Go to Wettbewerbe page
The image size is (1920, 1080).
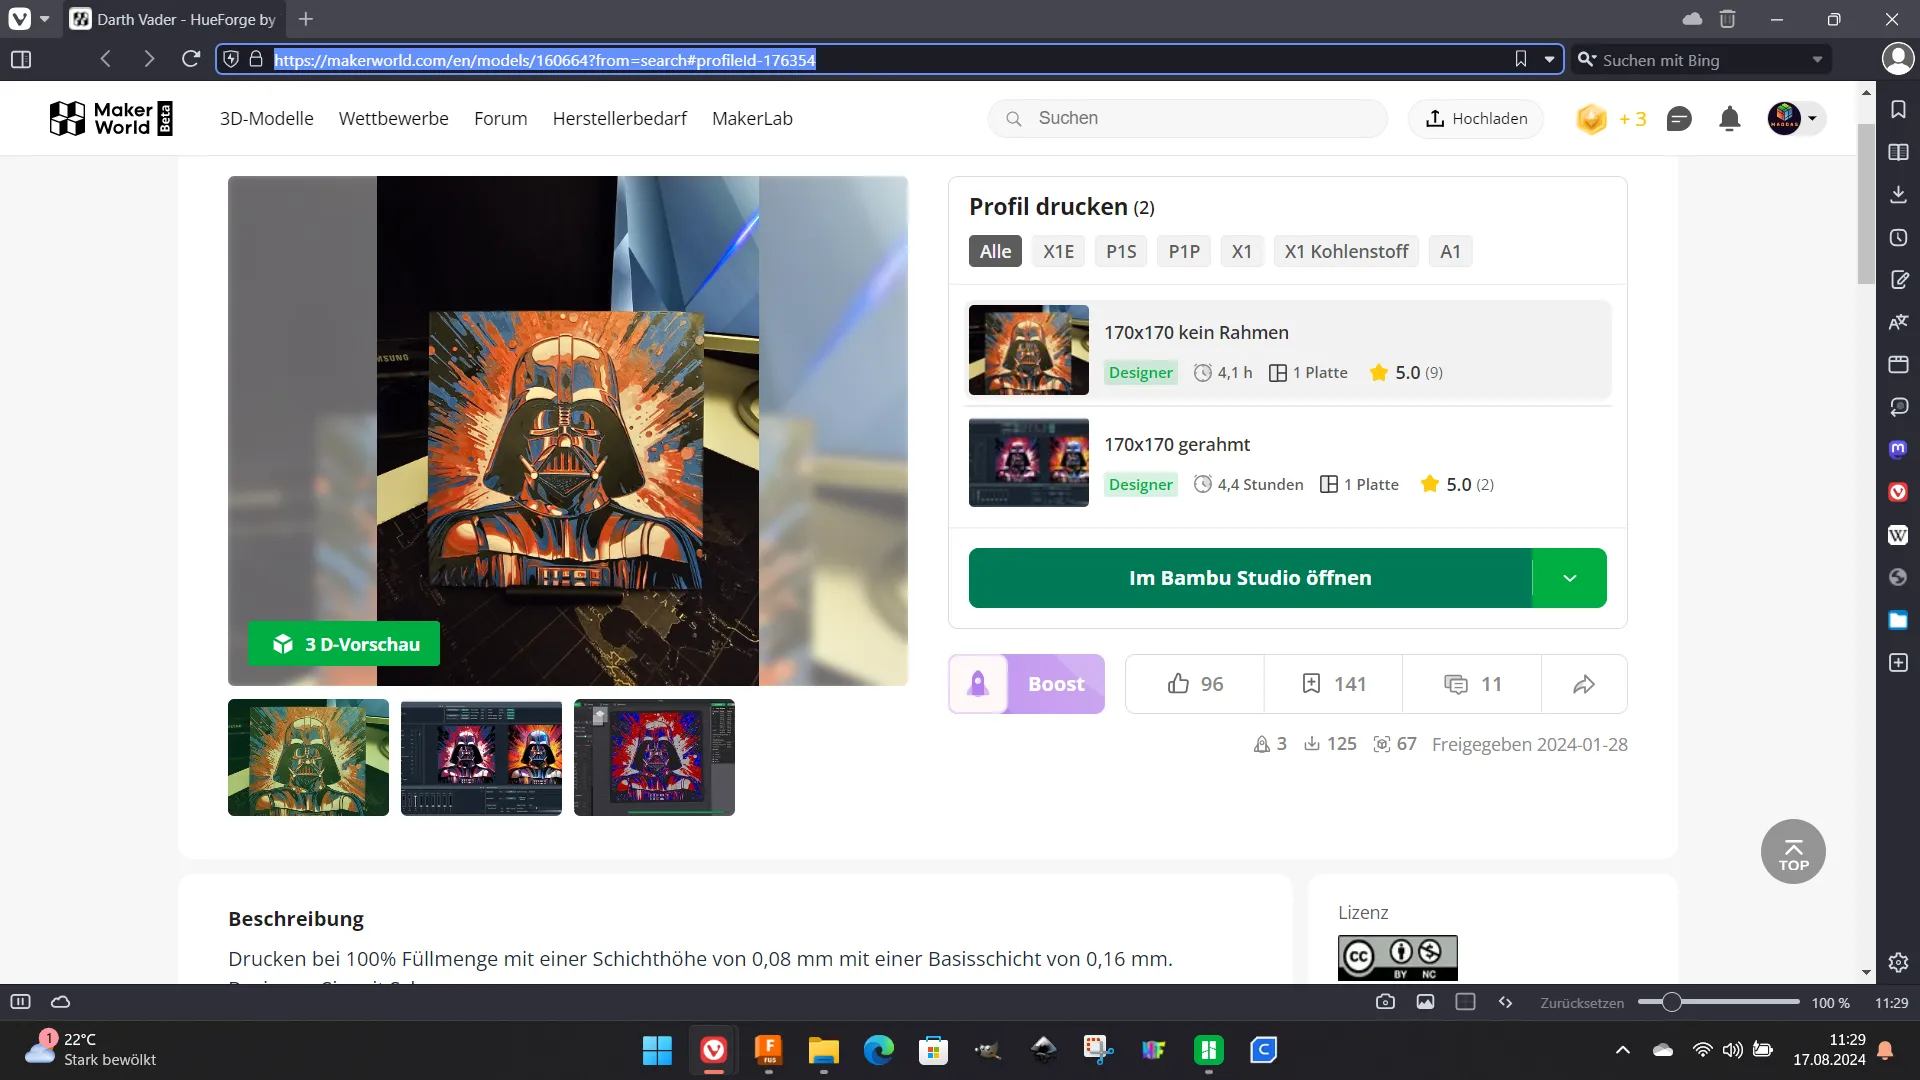point(393,118)
